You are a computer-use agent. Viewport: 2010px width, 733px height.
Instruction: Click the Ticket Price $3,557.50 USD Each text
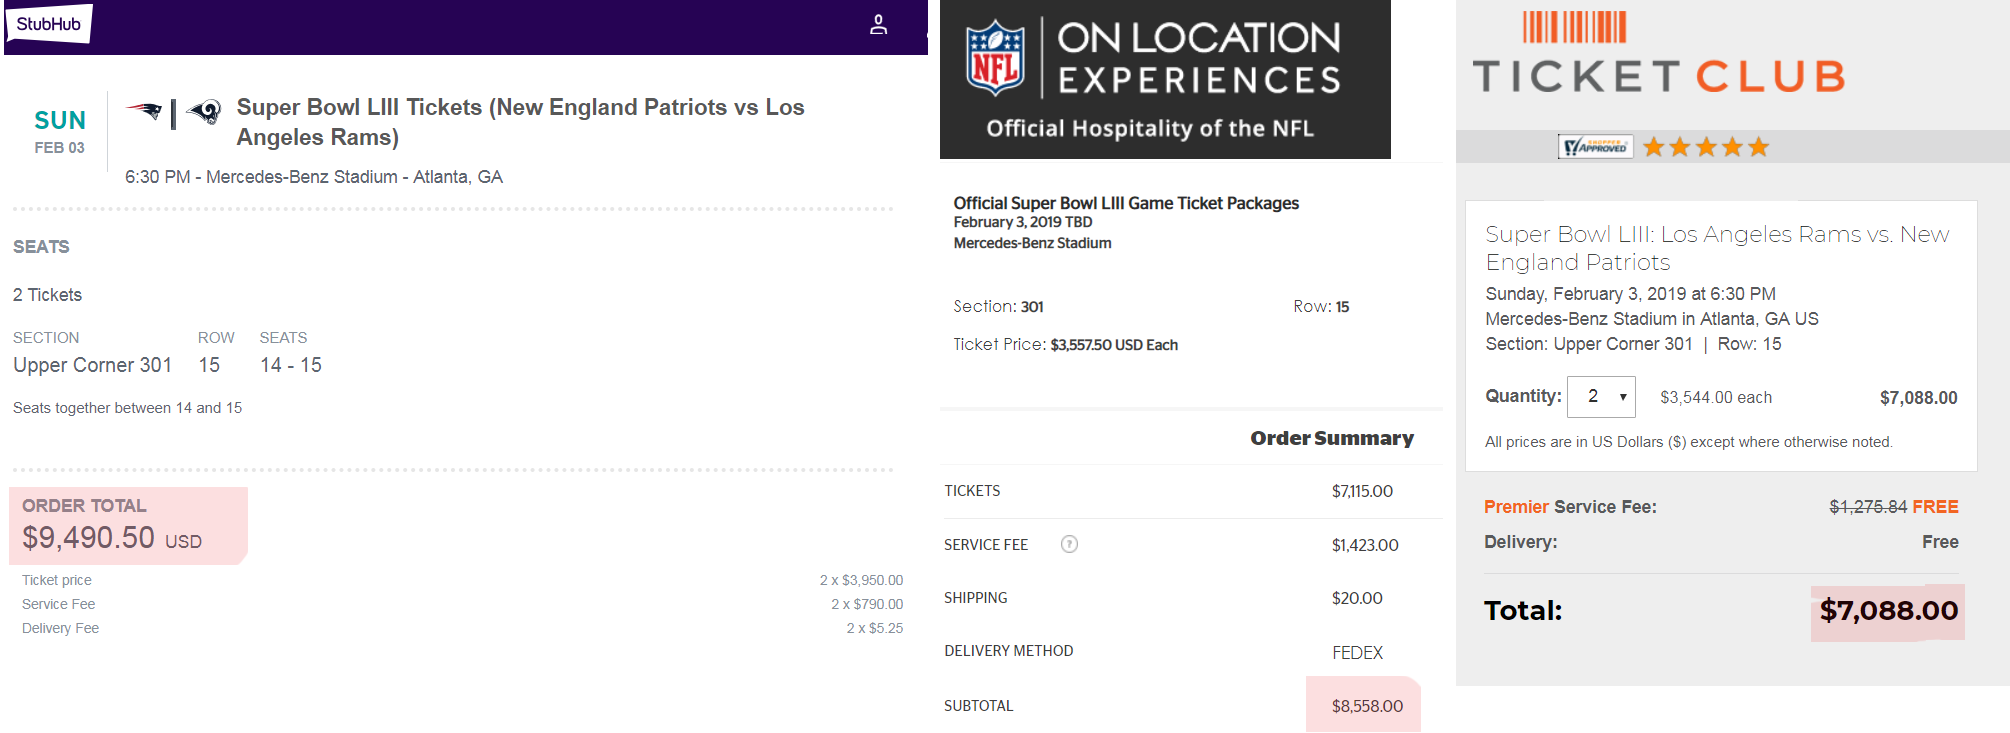[1065, 345]
